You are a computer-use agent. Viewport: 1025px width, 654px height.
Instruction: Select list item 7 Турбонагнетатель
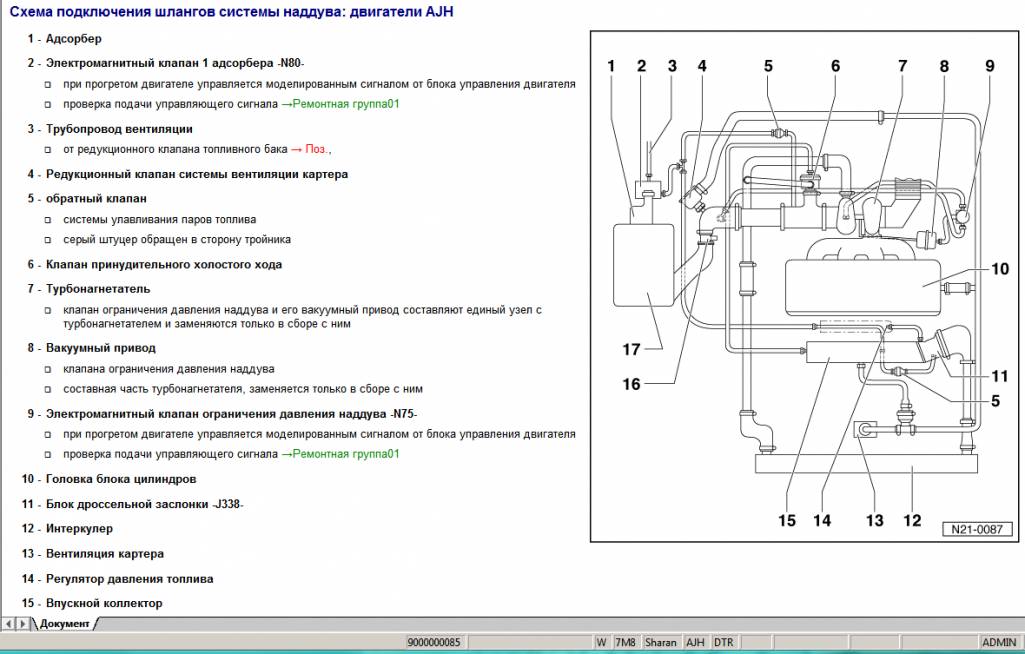98,289
